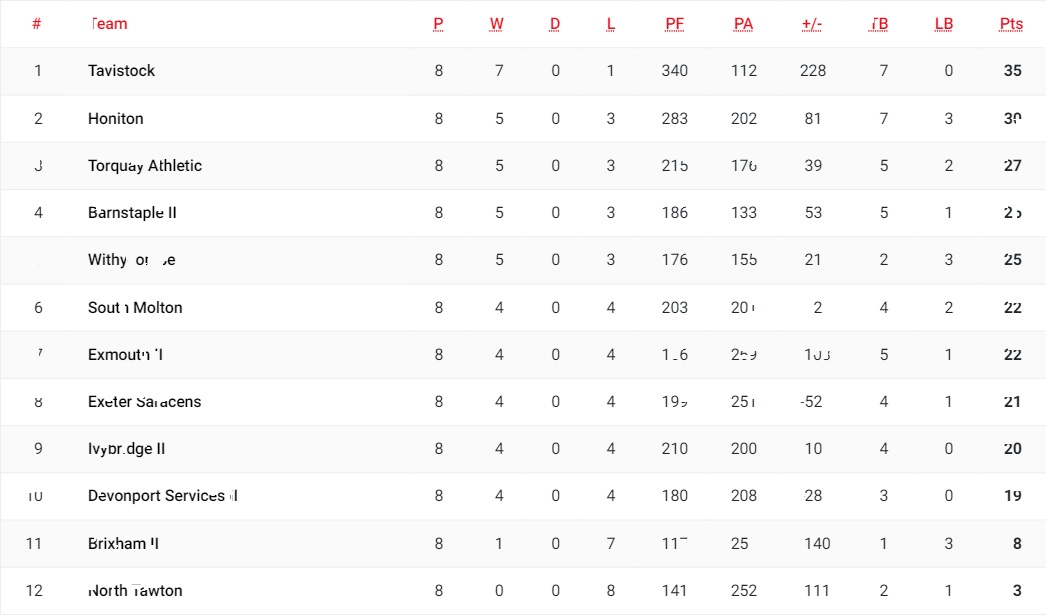The width and height of the screenshot is (1046, 615).
Task: Click the Team column header
Action: click(x=109, y=24)
